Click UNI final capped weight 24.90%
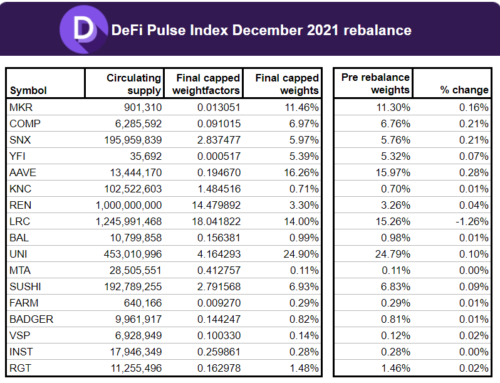Screen dimensions: 500x383 [x=301, y=254]
